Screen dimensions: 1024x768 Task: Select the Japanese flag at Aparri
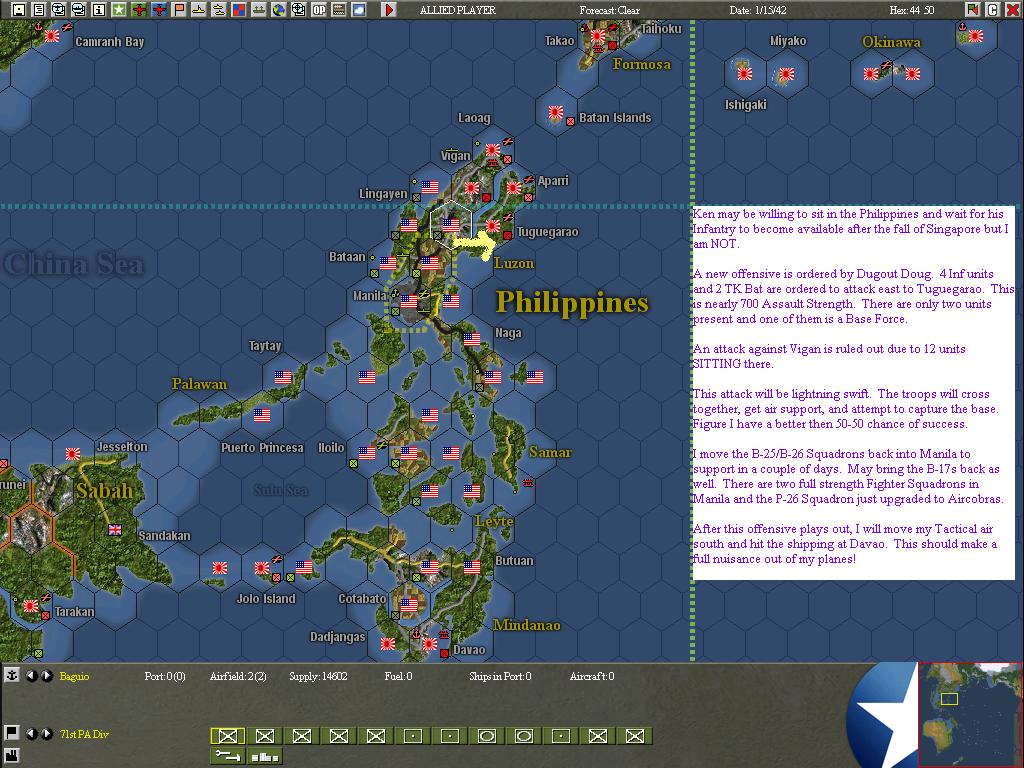(x=514, y=187)
